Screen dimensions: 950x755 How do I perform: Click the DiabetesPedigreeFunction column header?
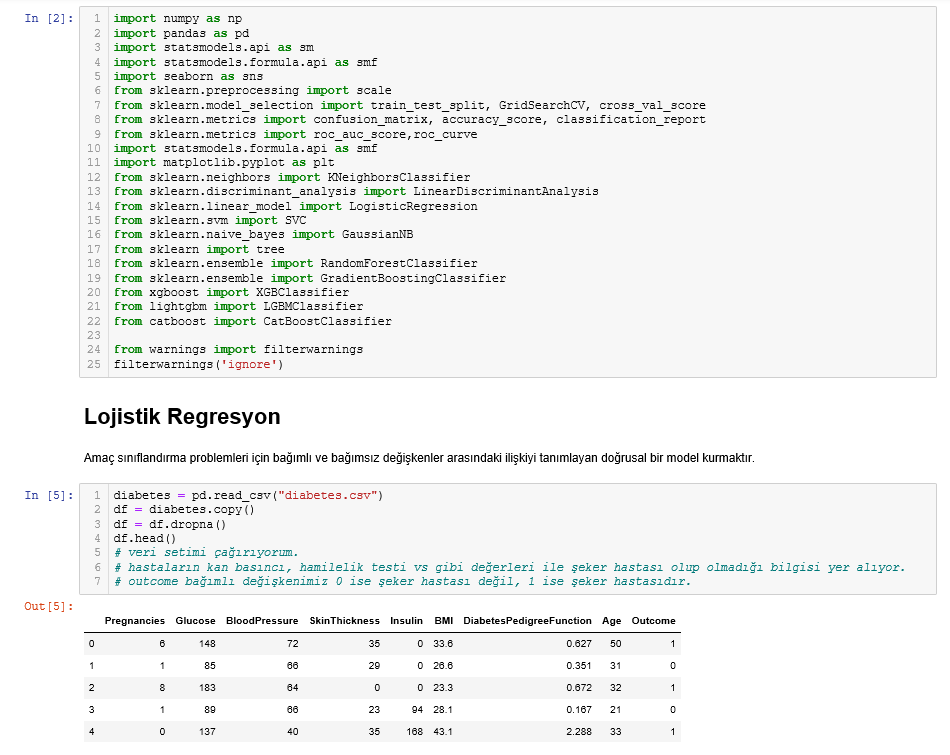pos(527,621)
